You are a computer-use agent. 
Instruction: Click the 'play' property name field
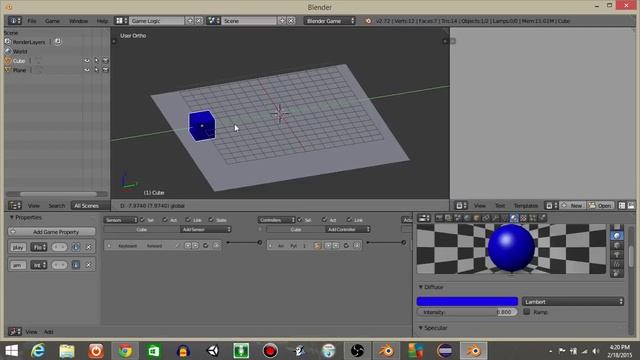tap(18, 247)
